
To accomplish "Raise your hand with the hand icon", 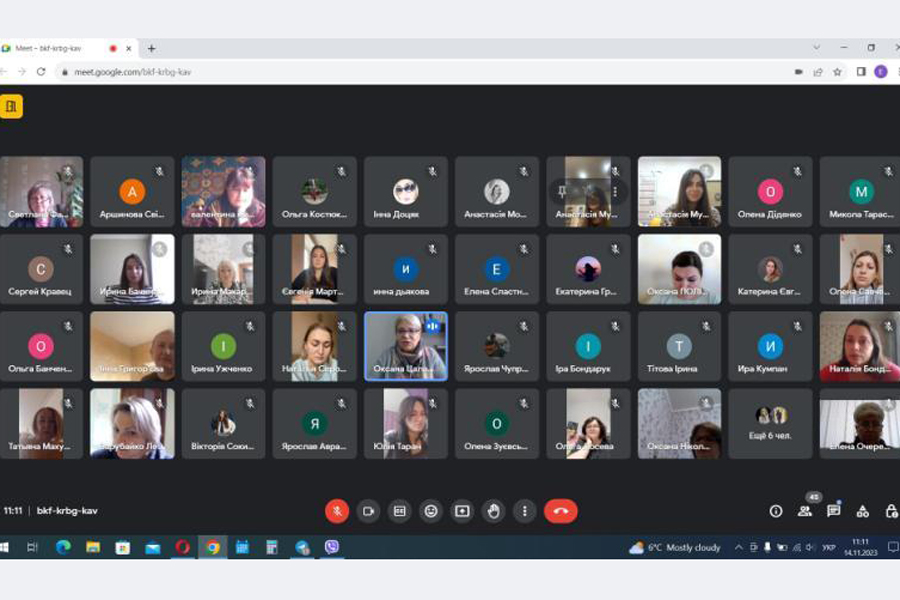I will coord(494,511).
